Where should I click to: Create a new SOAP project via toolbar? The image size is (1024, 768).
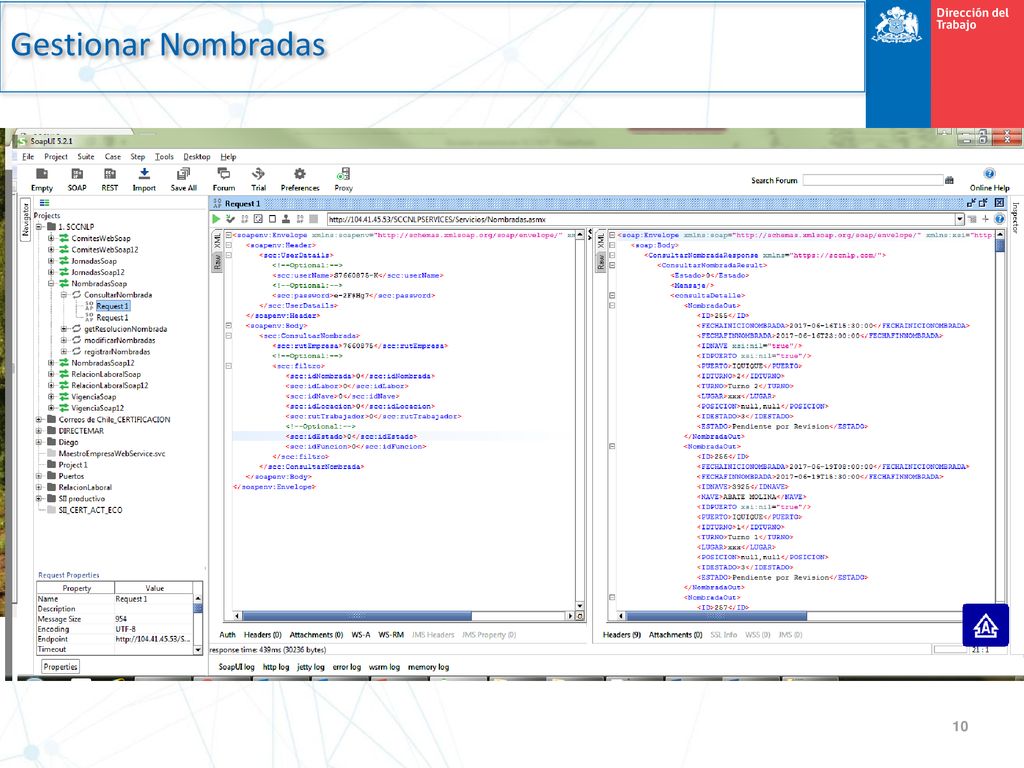point(77,174)
